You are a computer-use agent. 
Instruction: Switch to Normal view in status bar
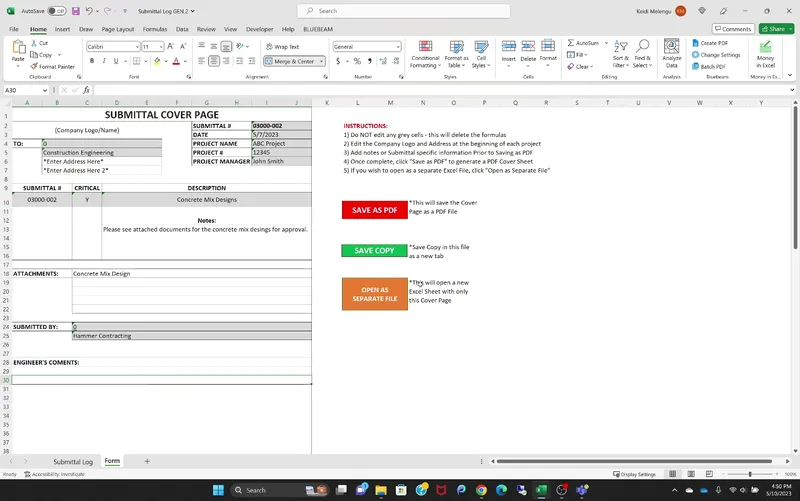[672, 474]
